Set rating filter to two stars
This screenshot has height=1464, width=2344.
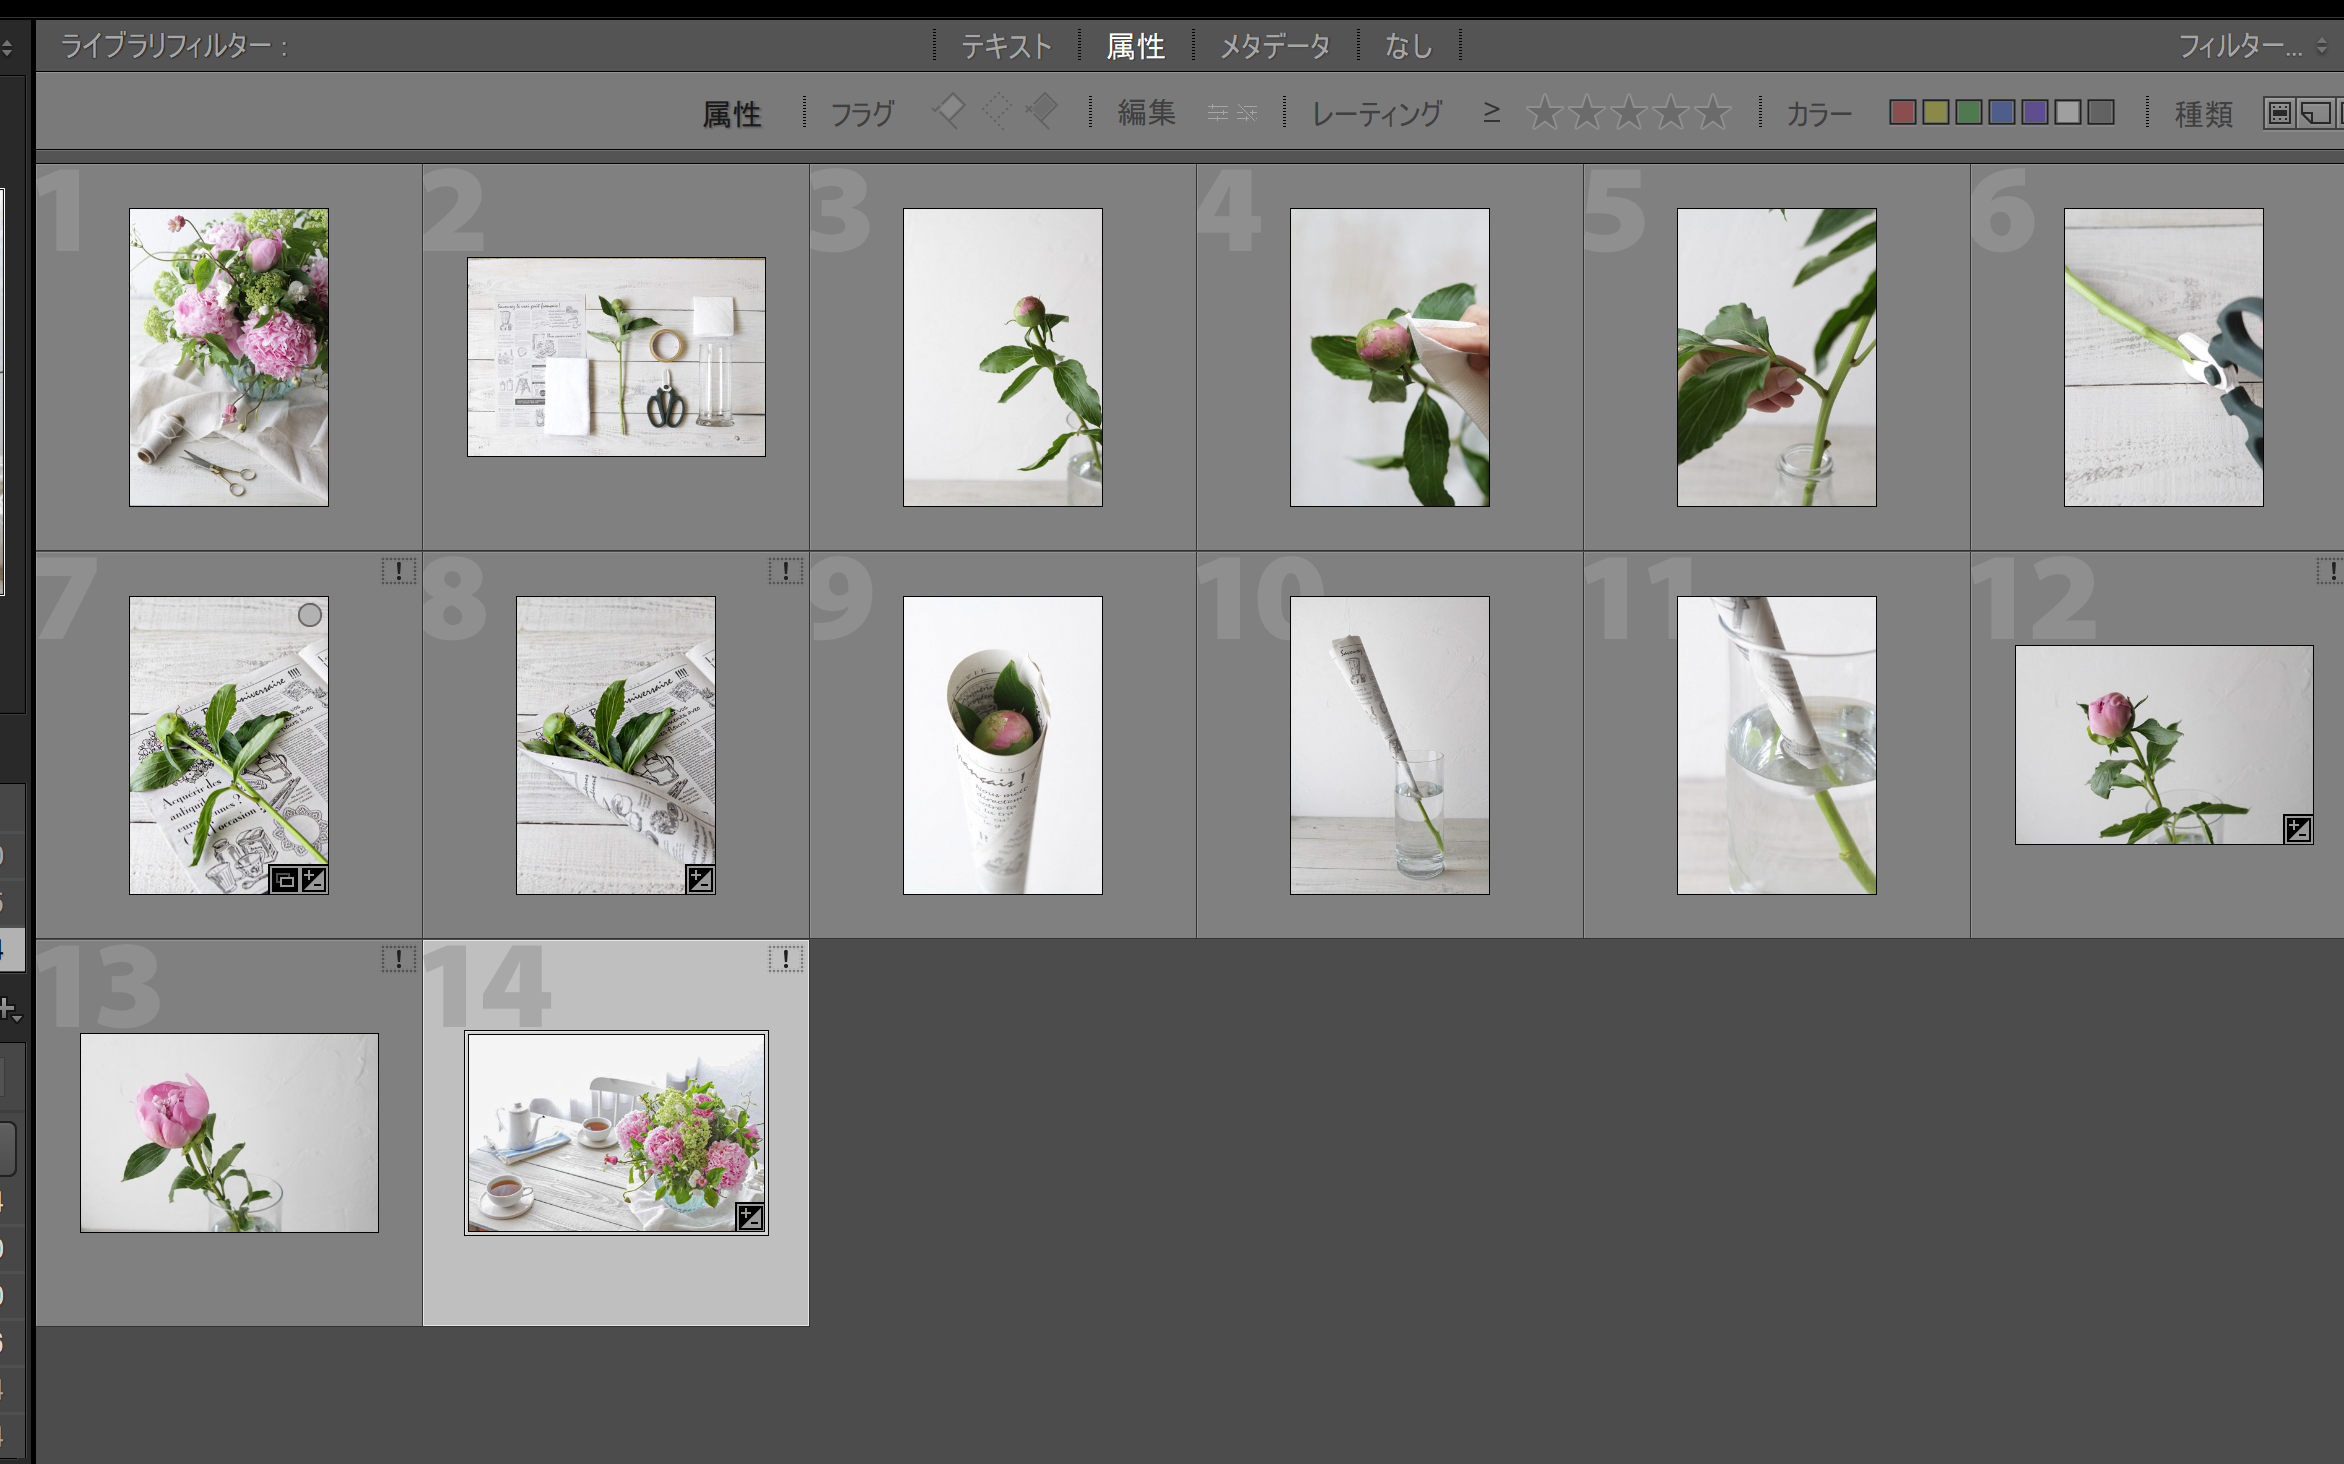click(x=1587, y=112)
